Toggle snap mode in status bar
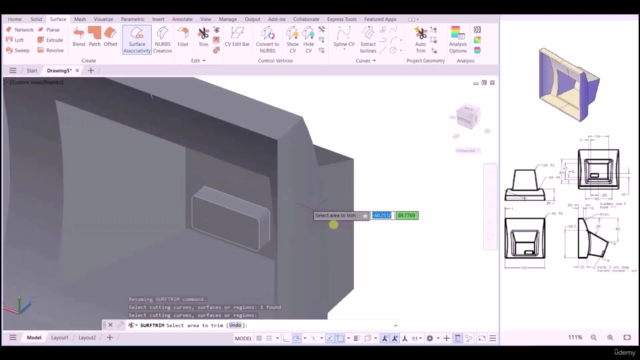Viewport: 640px width, 360px height. click(x=269, y=338)
